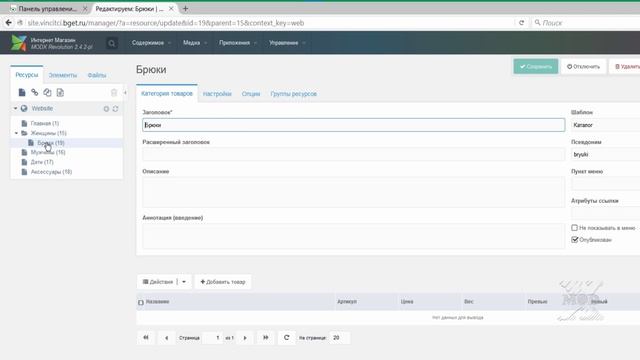640x360 pixels.
Task: Uncheck the 'Опубликован' checkbox
Action: tap(574, 240)
